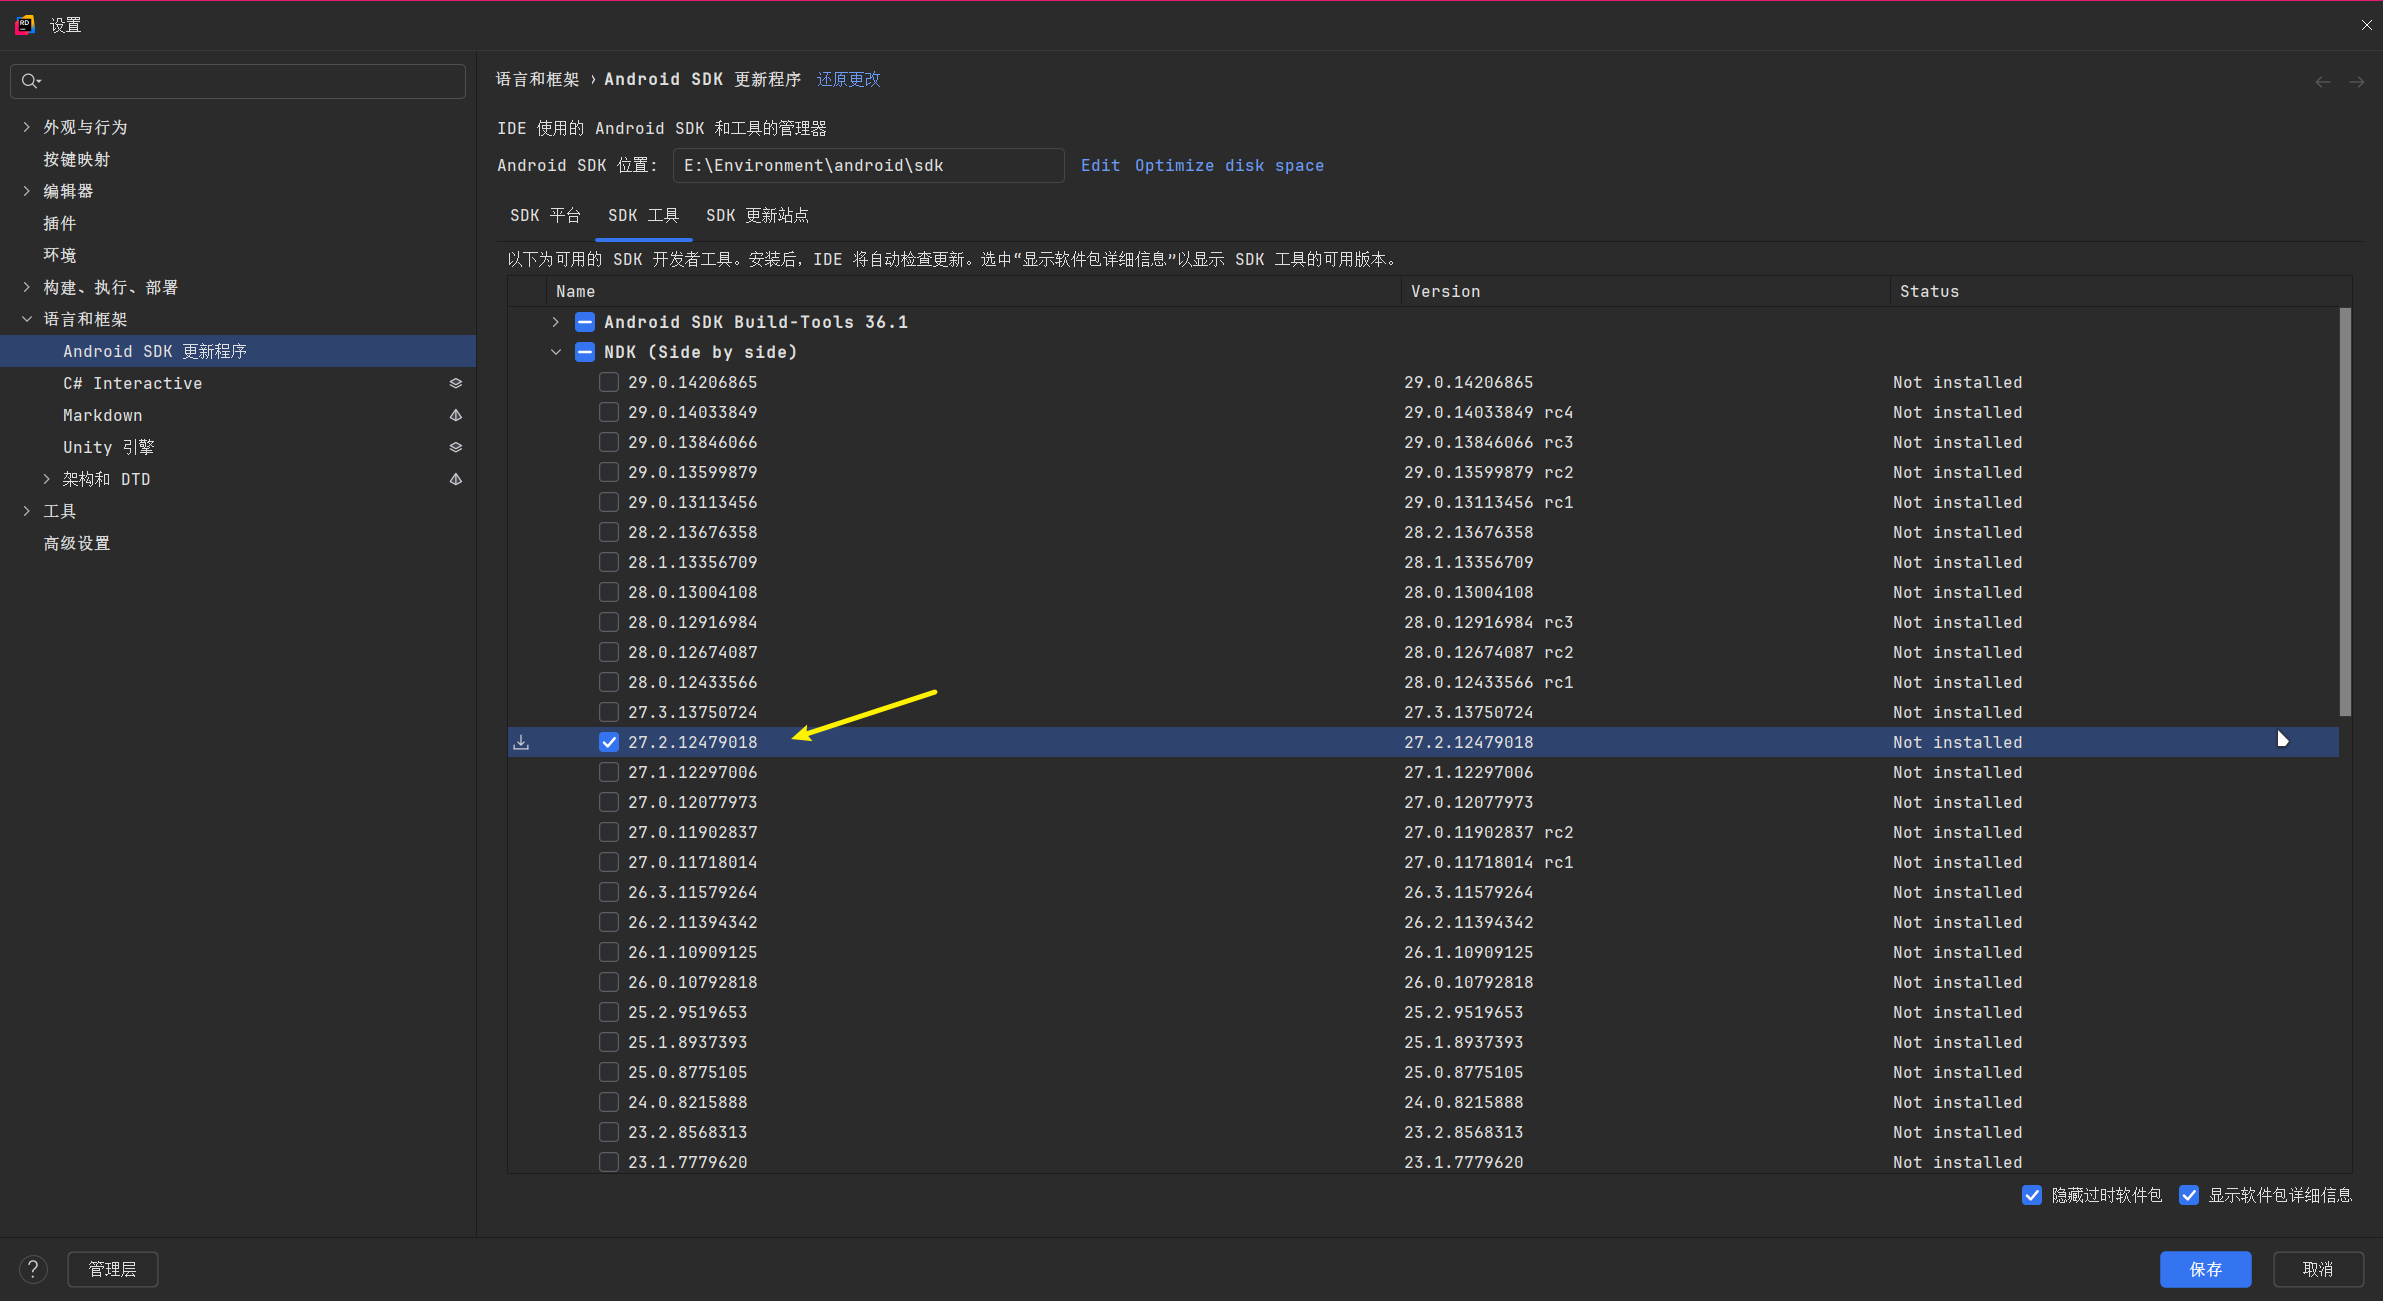The image size is (2383, 1301).
Task: Expand Android SDK Build-Tools 36.1 row
Action: (556, 322)
